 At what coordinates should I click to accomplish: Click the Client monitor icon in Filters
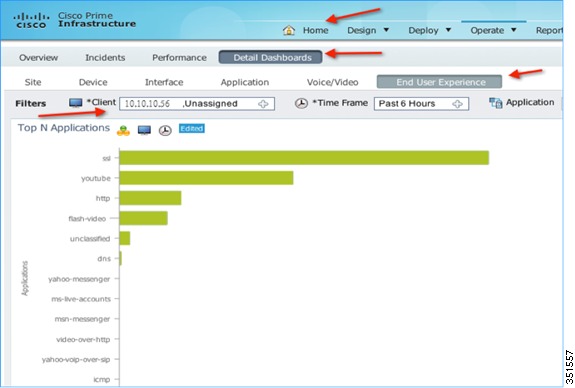pos(76,103)
